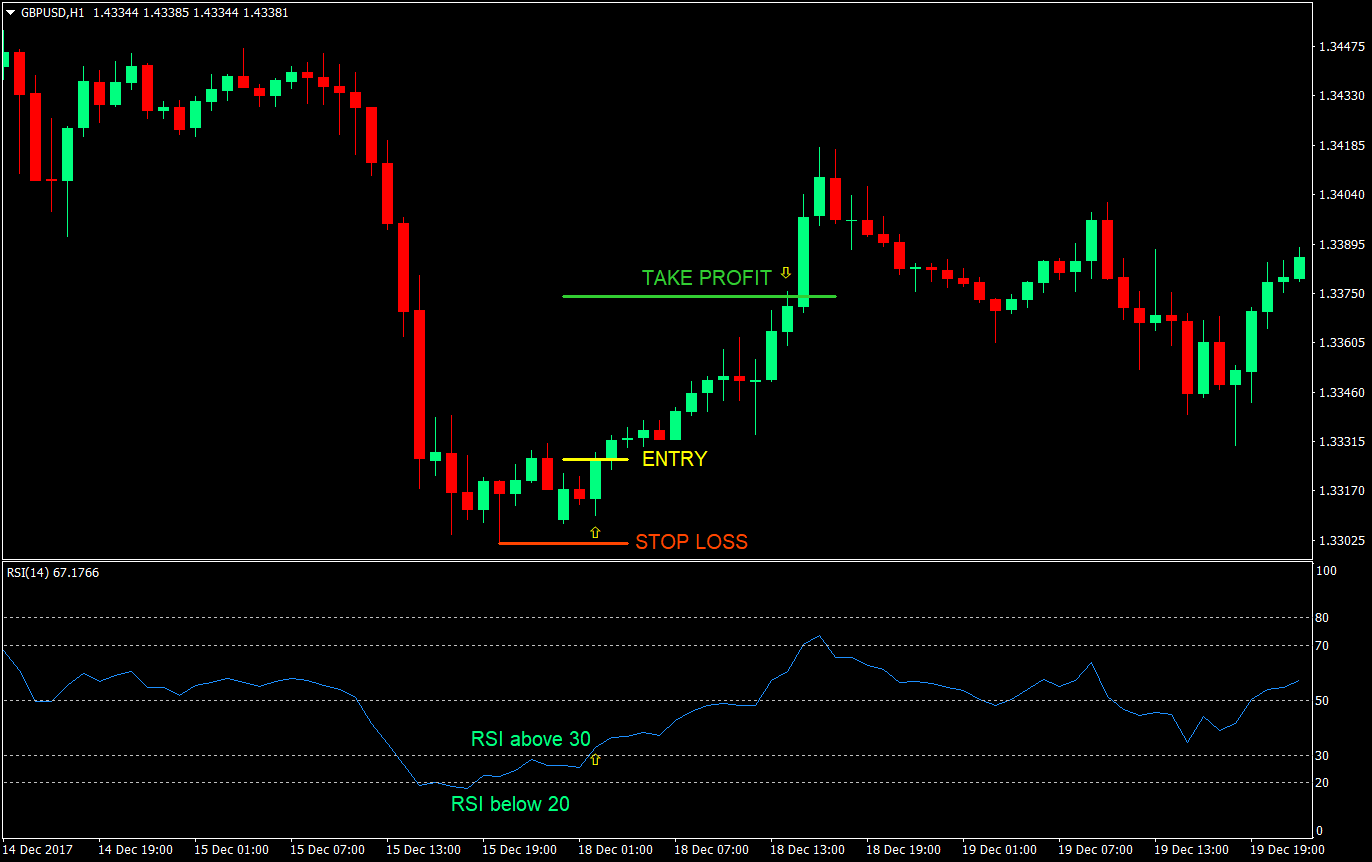Click the TAKE PROFIT text label

(706, 278)
